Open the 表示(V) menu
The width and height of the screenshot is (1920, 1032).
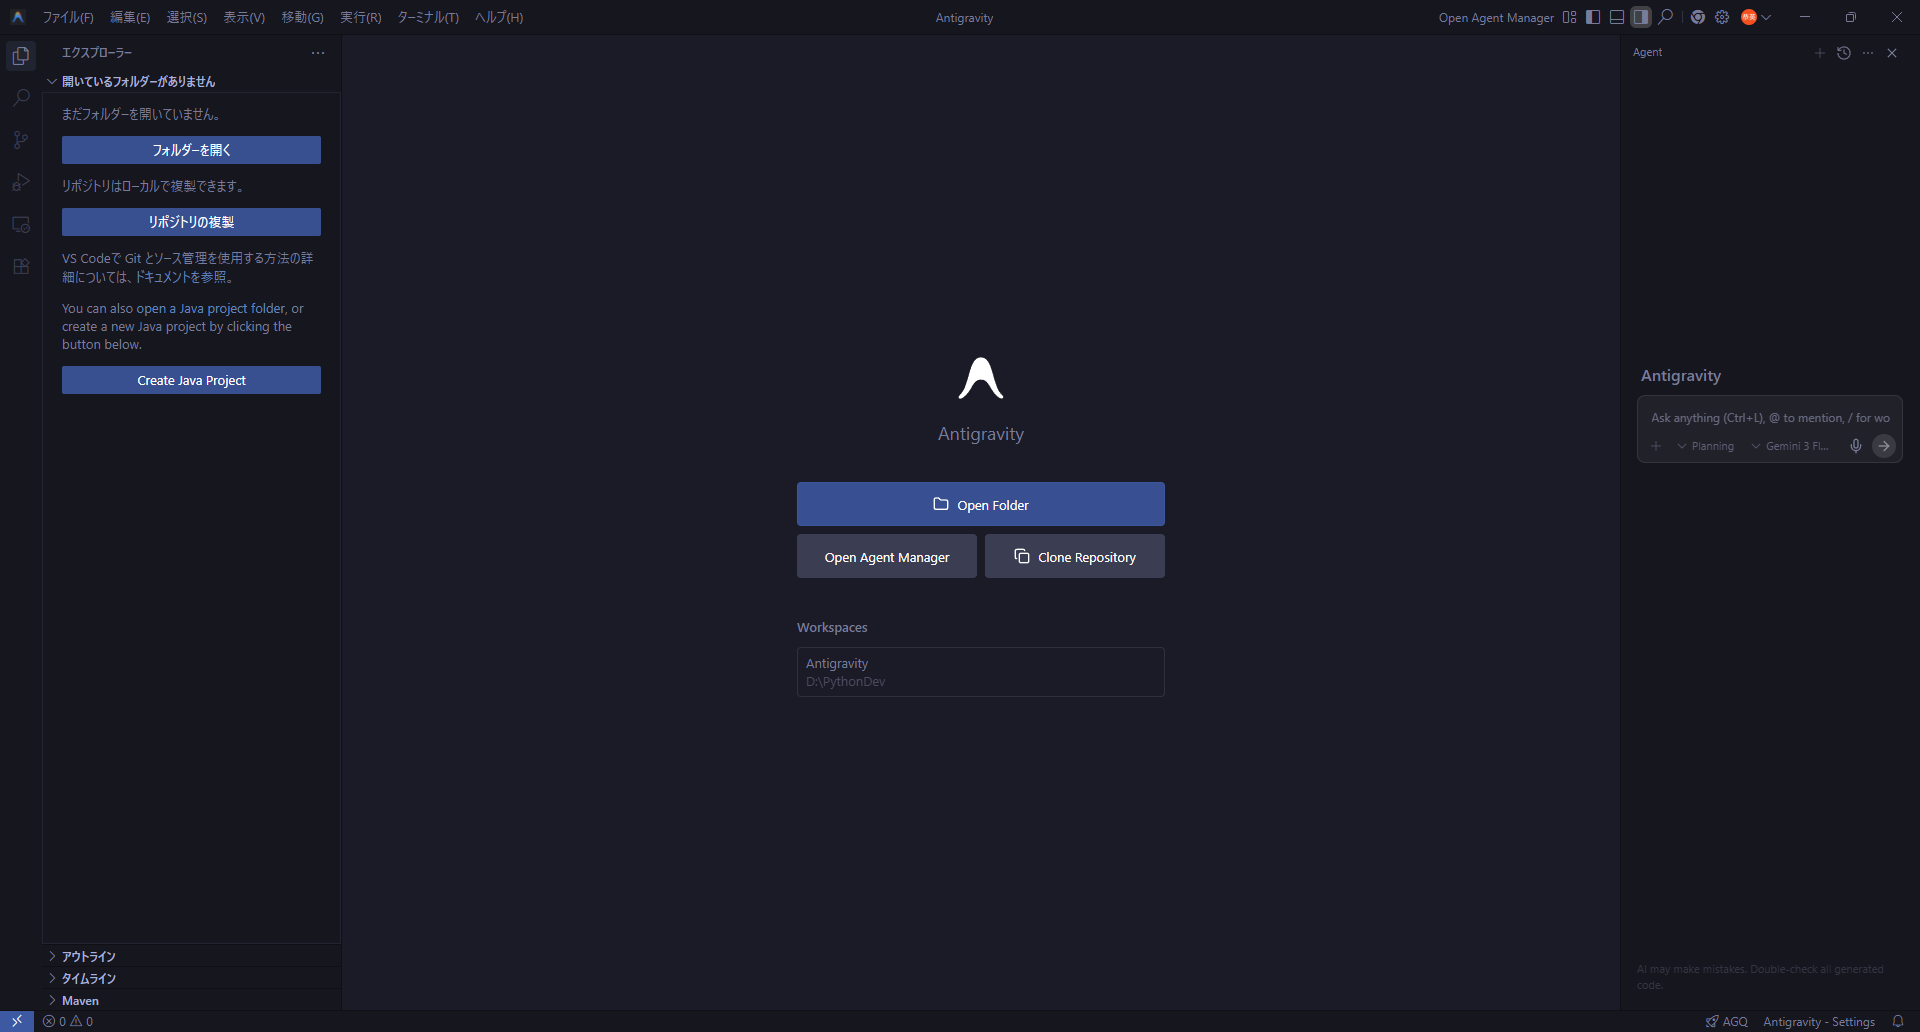click(x=244, y=17)
